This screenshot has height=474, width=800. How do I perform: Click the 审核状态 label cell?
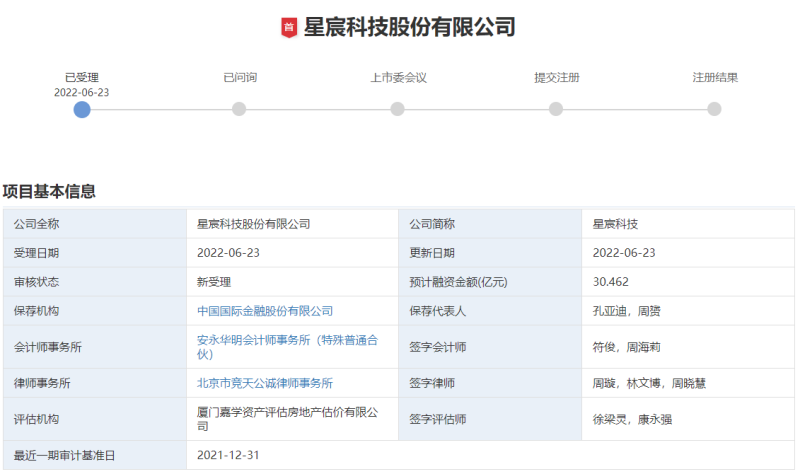click(95, 282)
